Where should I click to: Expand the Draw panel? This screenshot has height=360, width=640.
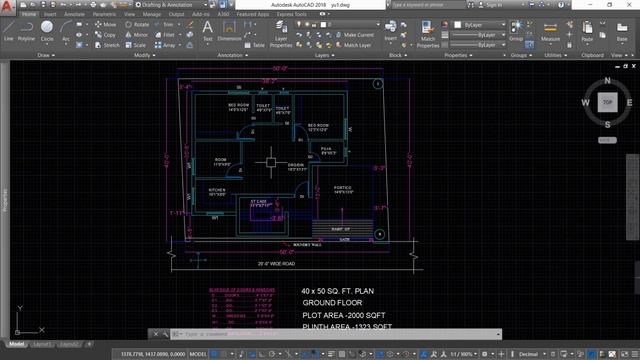click(x=46, y=55)
